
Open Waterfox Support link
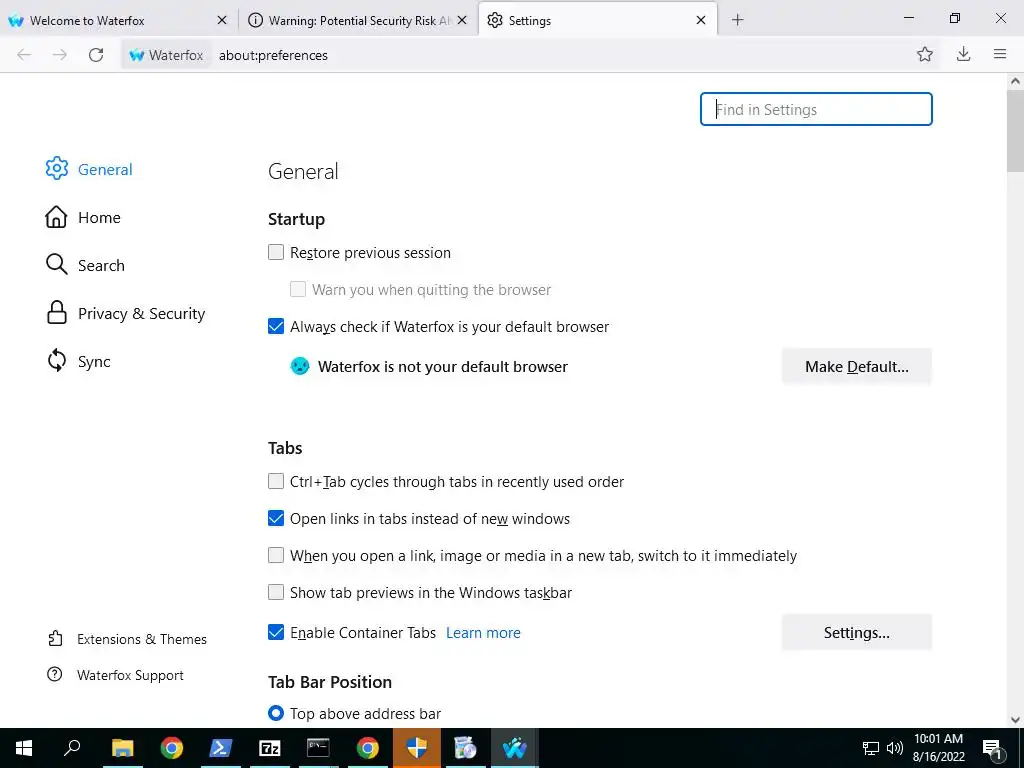[116, 675]
